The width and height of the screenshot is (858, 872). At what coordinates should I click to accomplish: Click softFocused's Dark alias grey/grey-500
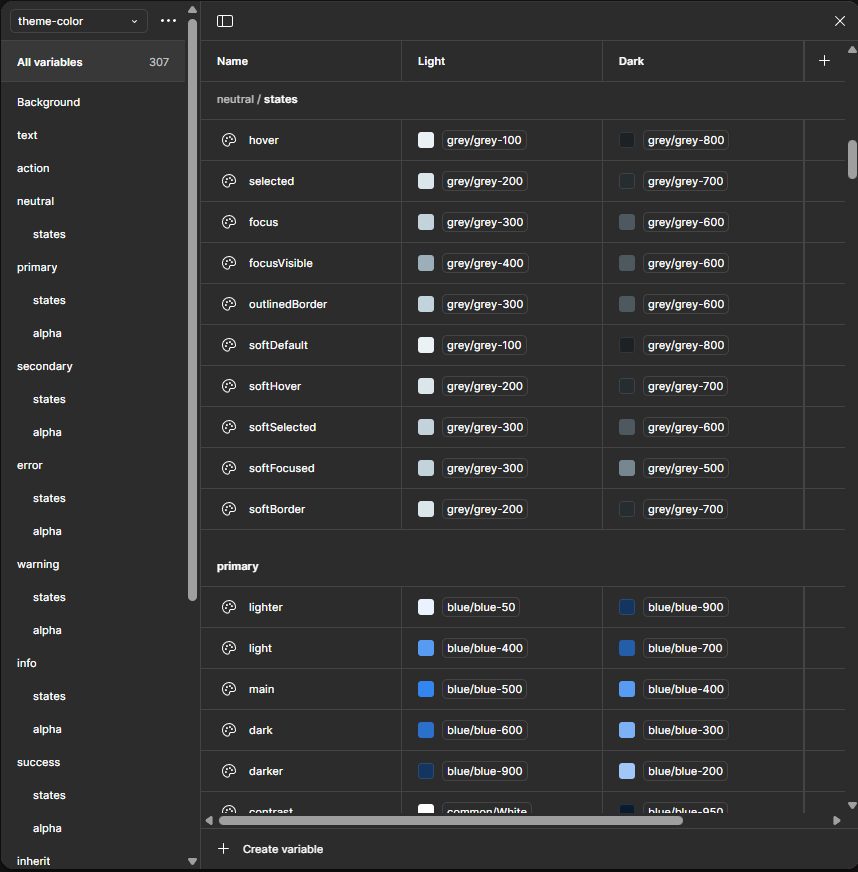(x=686, y=468)
